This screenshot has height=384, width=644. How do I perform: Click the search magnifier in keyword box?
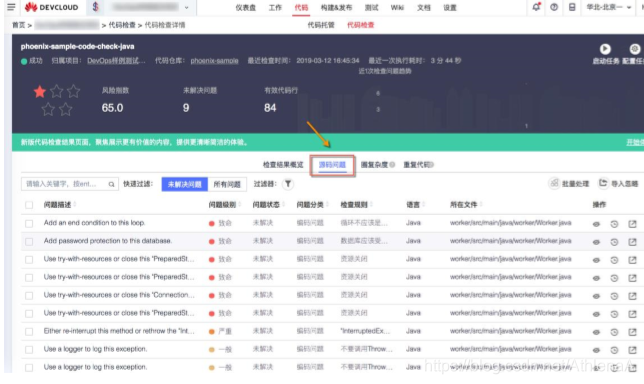[111, 184]
